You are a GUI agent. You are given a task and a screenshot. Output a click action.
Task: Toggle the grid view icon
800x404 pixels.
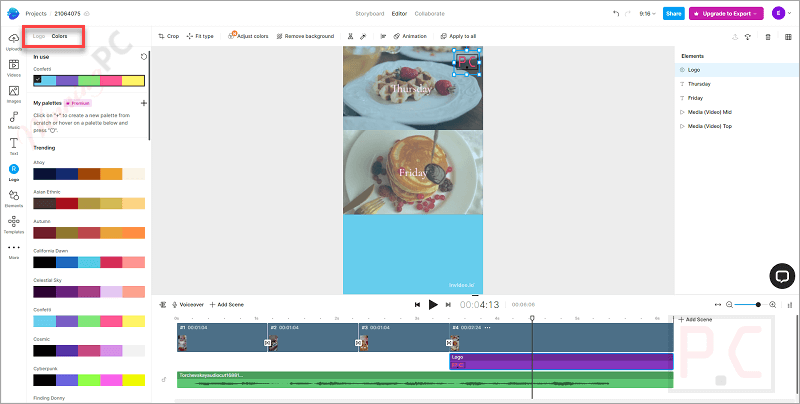click(788, 37)
